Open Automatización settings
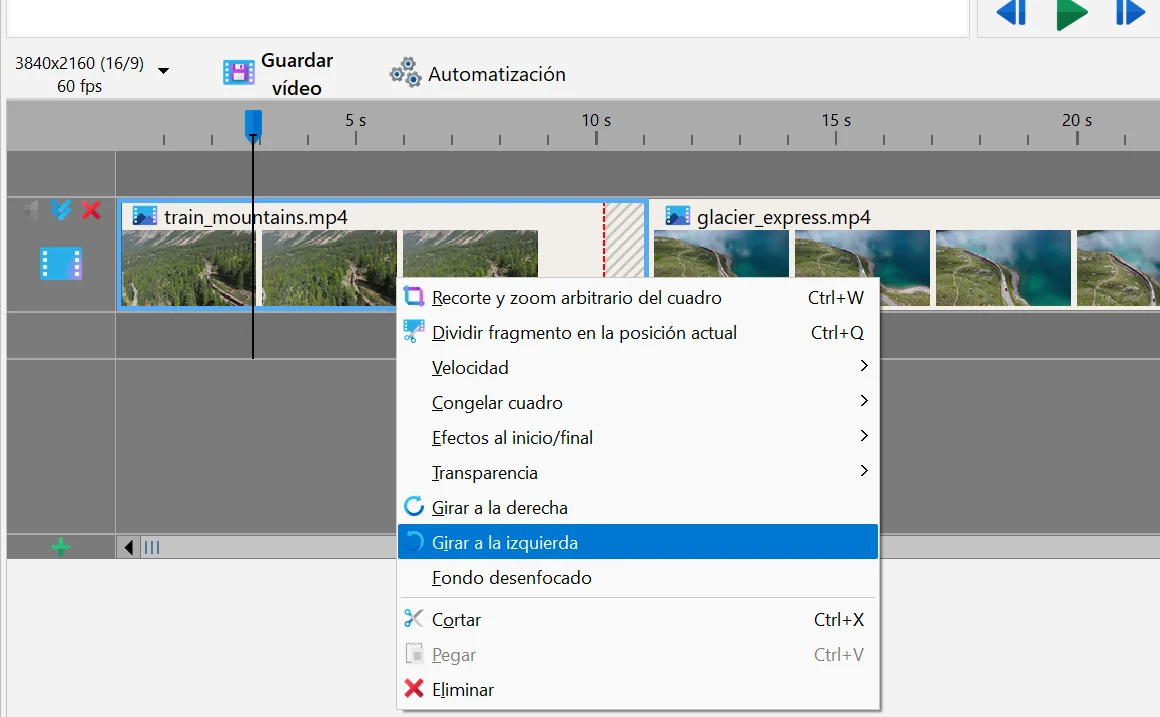The width and height of the screenshot is (1160, 717). point(478,74)
